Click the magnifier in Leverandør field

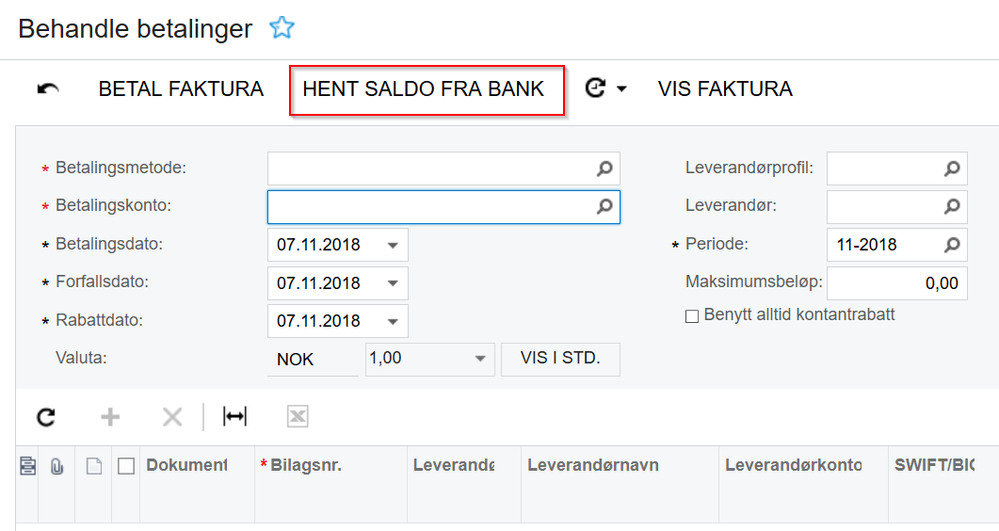coord(952,207)
